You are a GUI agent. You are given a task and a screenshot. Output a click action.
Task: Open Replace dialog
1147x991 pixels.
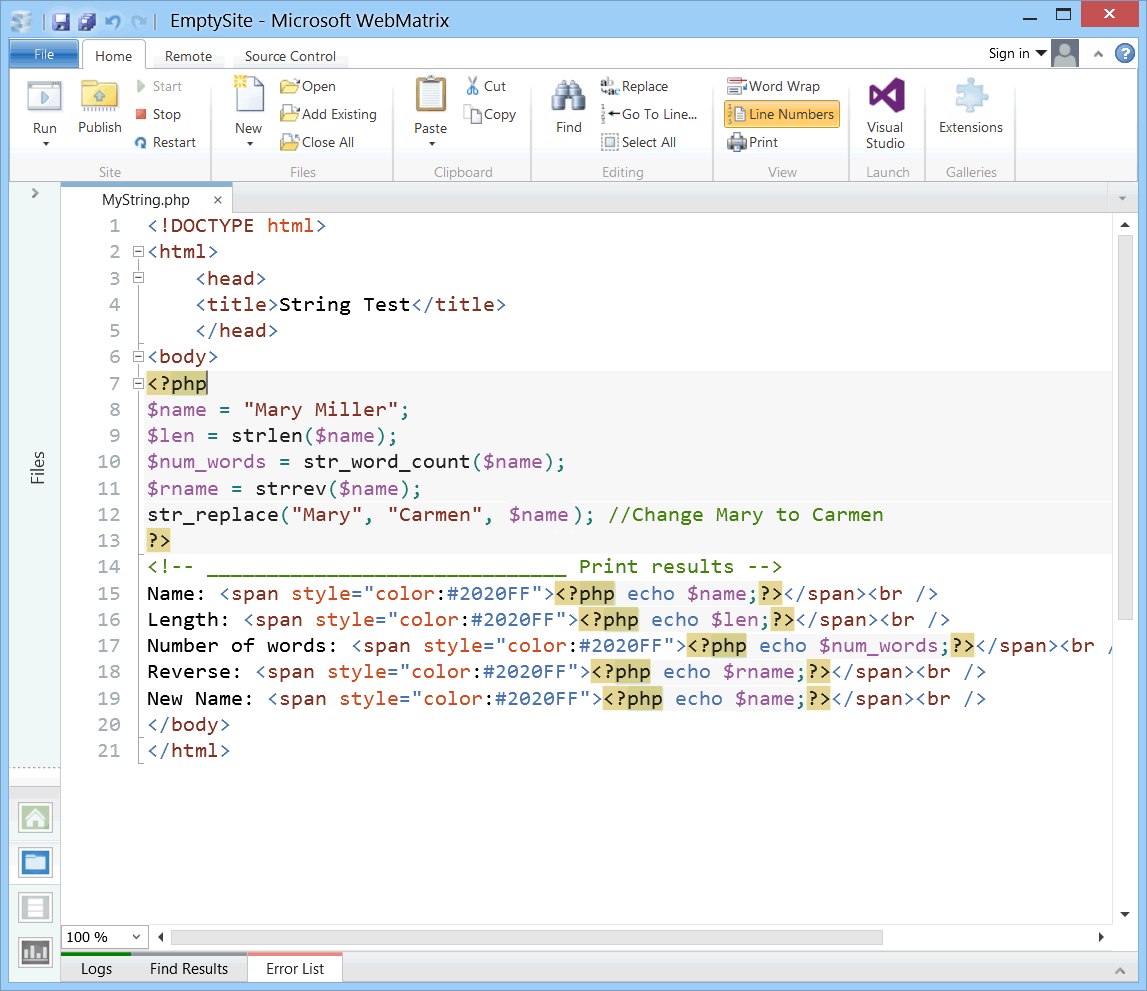coord(634,86)
